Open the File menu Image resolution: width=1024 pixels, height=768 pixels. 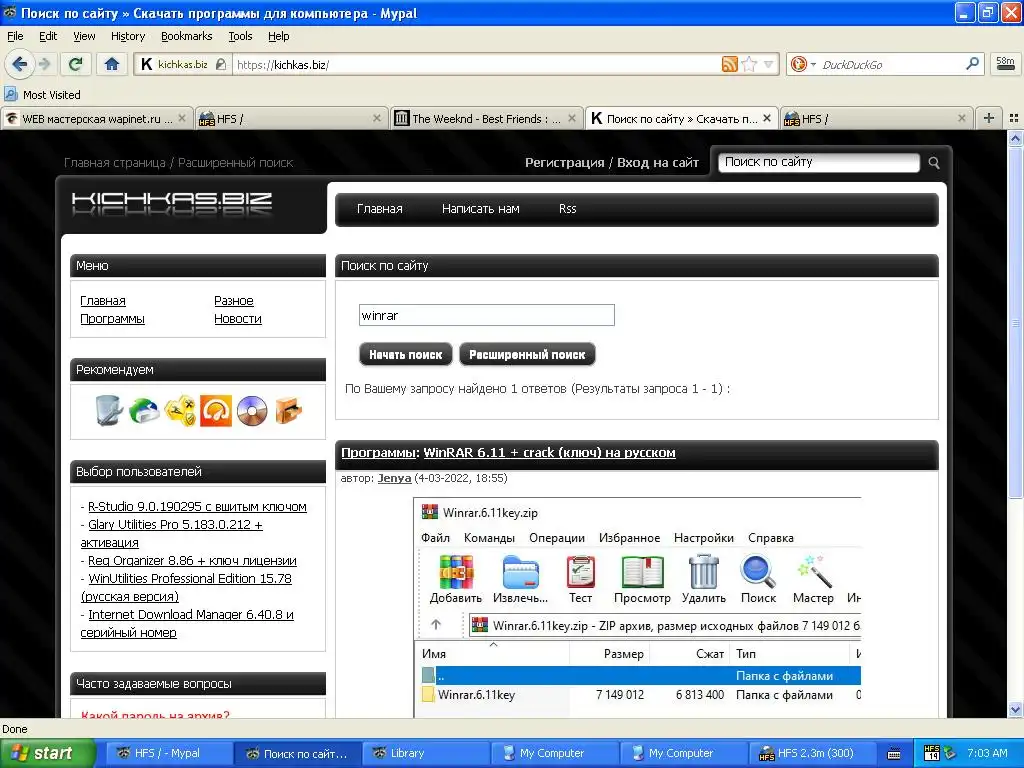(x=15, y=36)
